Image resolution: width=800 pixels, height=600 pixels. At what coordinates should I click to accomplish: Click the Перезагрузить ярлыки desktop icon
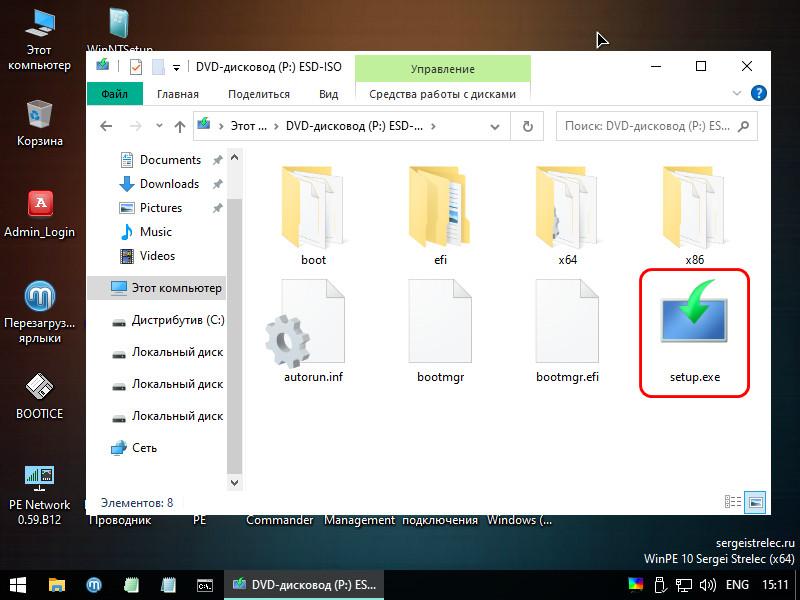point(39,312)
